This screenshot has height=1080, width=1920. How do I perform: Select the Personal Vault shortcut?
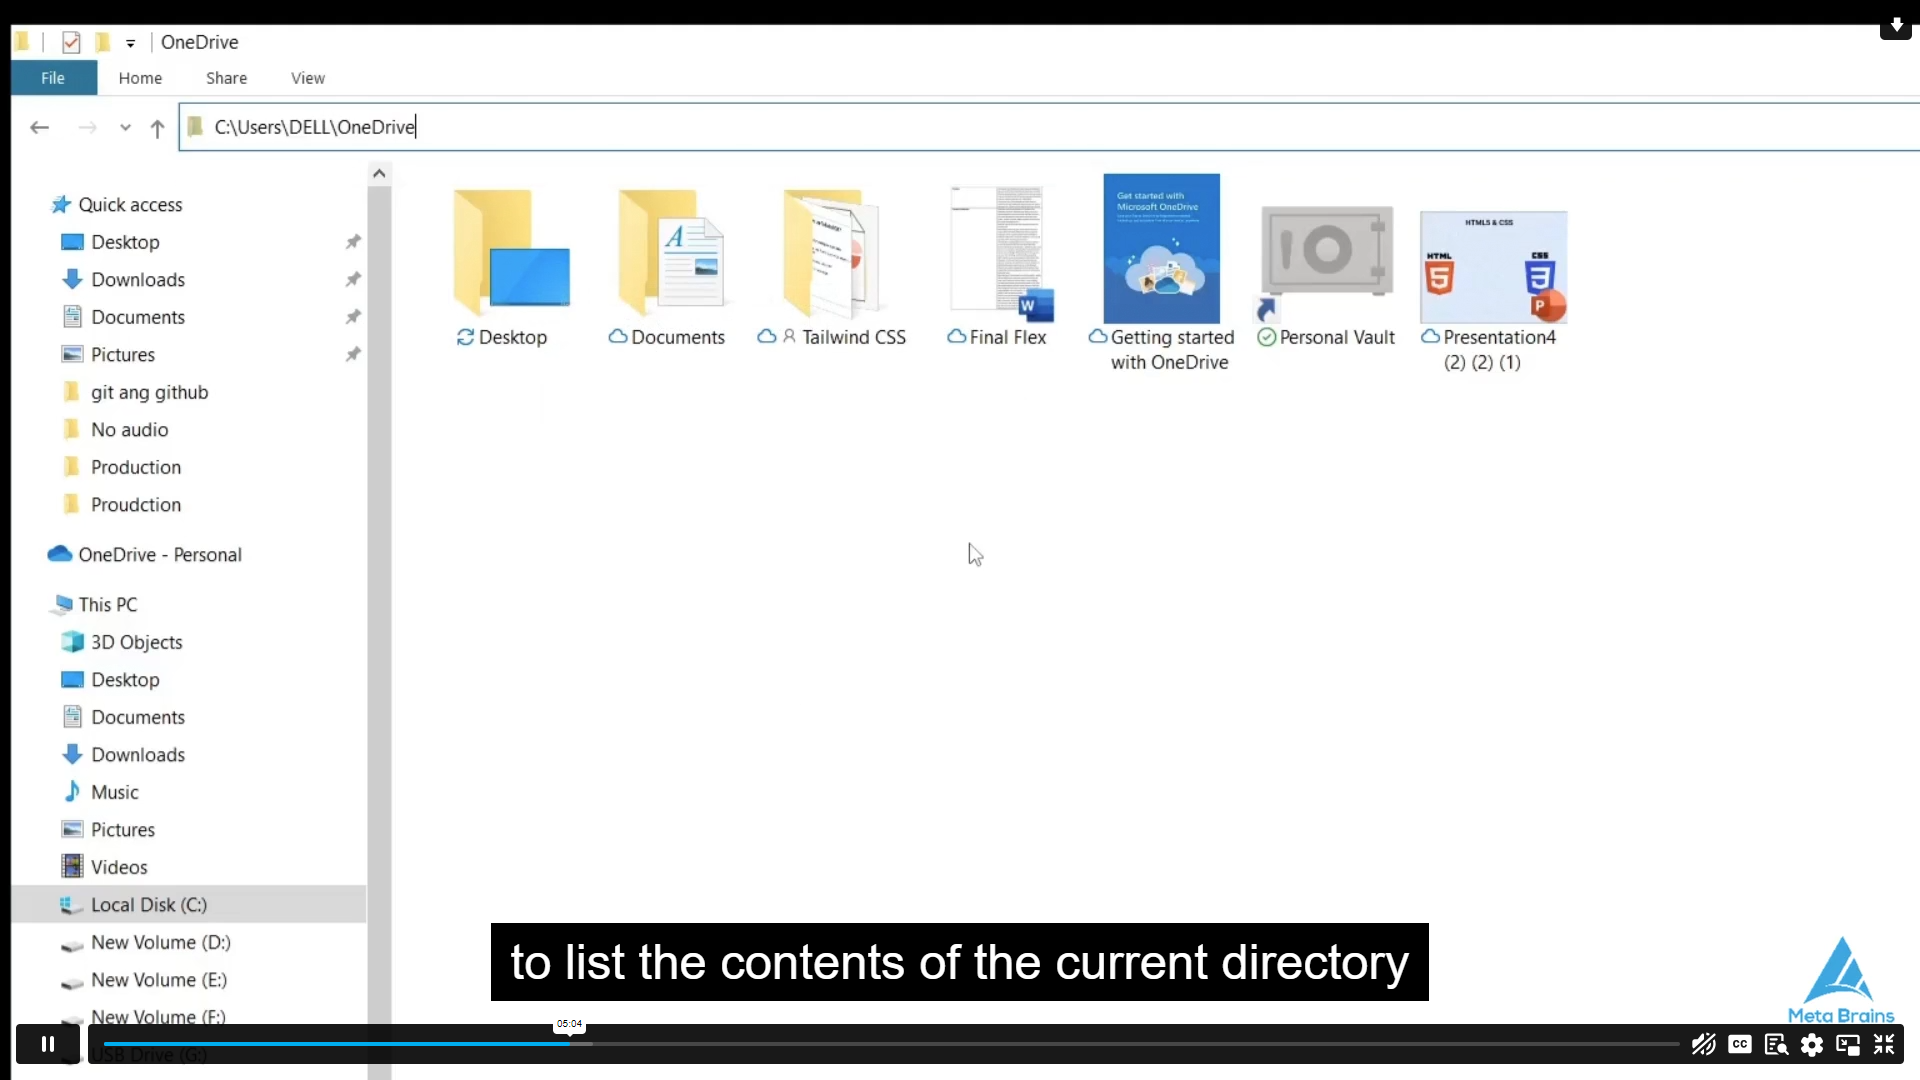(1326, 277)
